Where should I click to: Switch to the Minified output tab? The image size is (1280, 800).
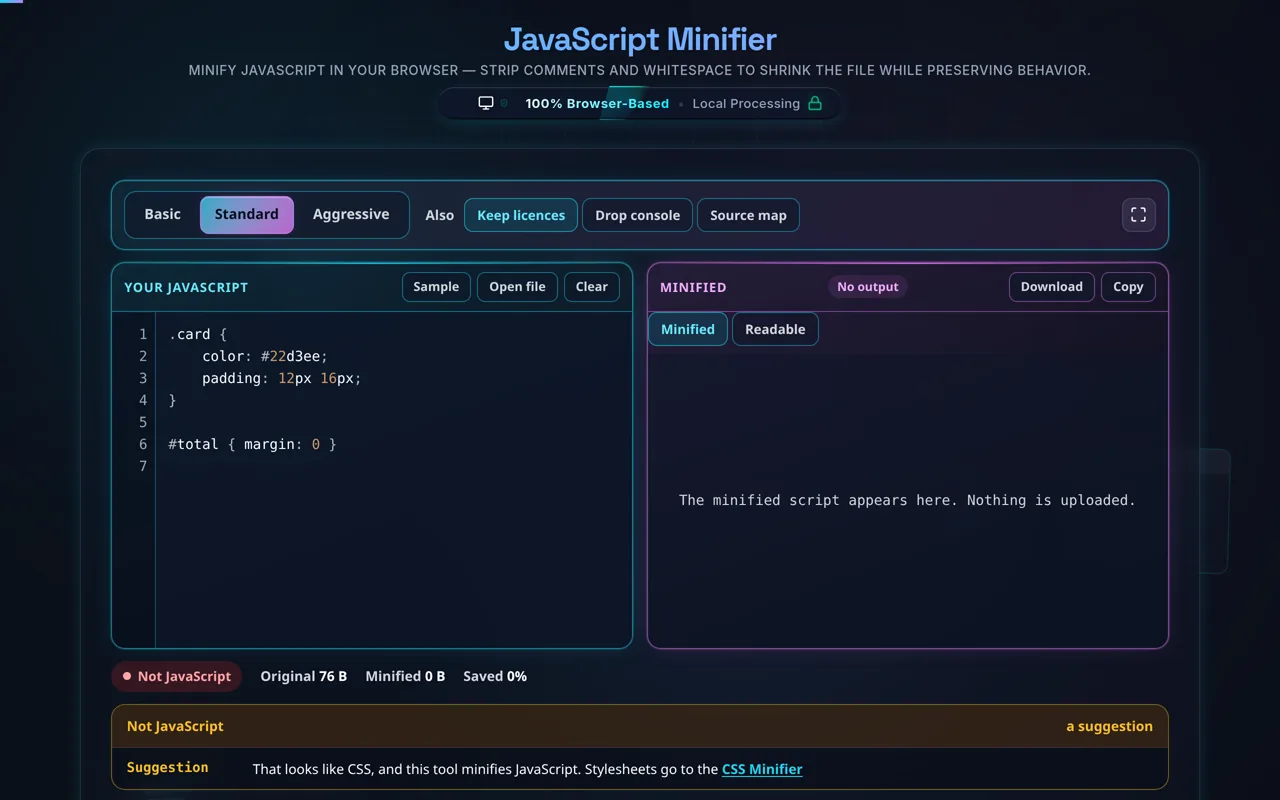(688, 329)
